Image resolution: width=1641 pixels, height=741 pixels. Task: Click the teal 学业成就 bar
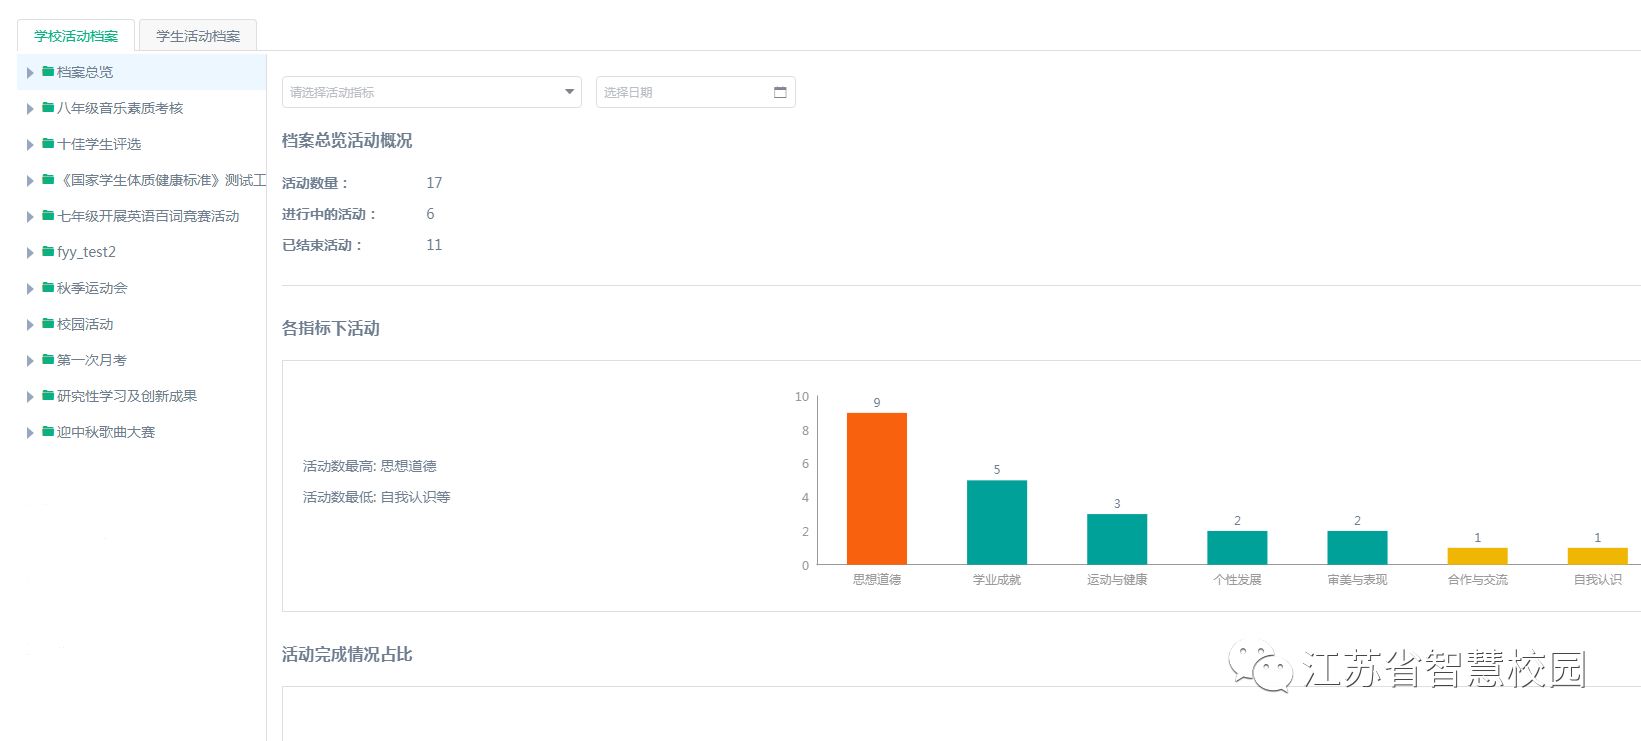pyautogui.click(x=997, y=523)
